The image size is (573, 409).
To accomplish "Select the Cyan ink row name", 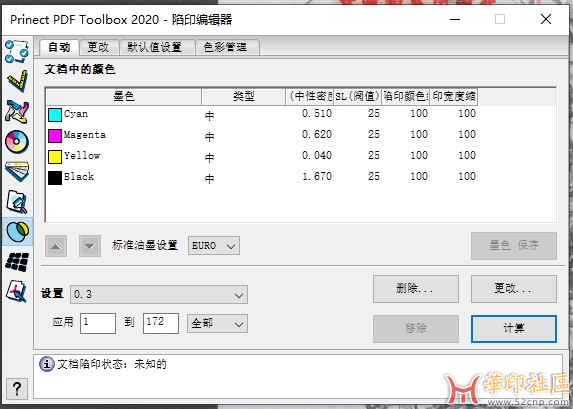I will [76, 114].
